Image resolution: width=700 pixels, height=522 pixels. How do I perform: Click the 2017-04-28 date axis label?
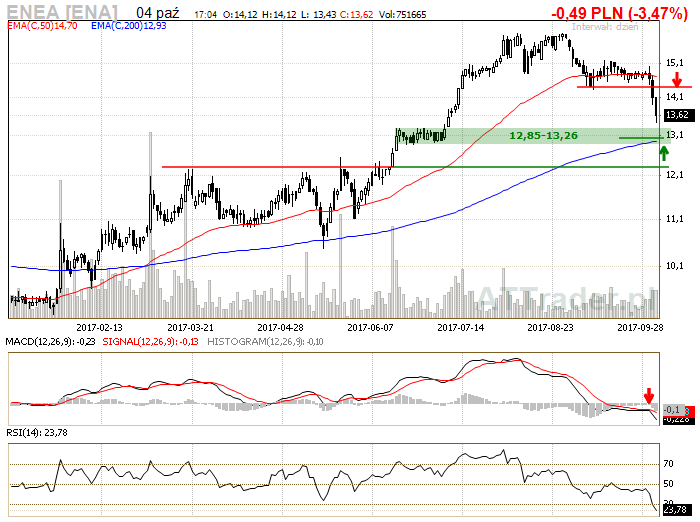click(280, 328)
